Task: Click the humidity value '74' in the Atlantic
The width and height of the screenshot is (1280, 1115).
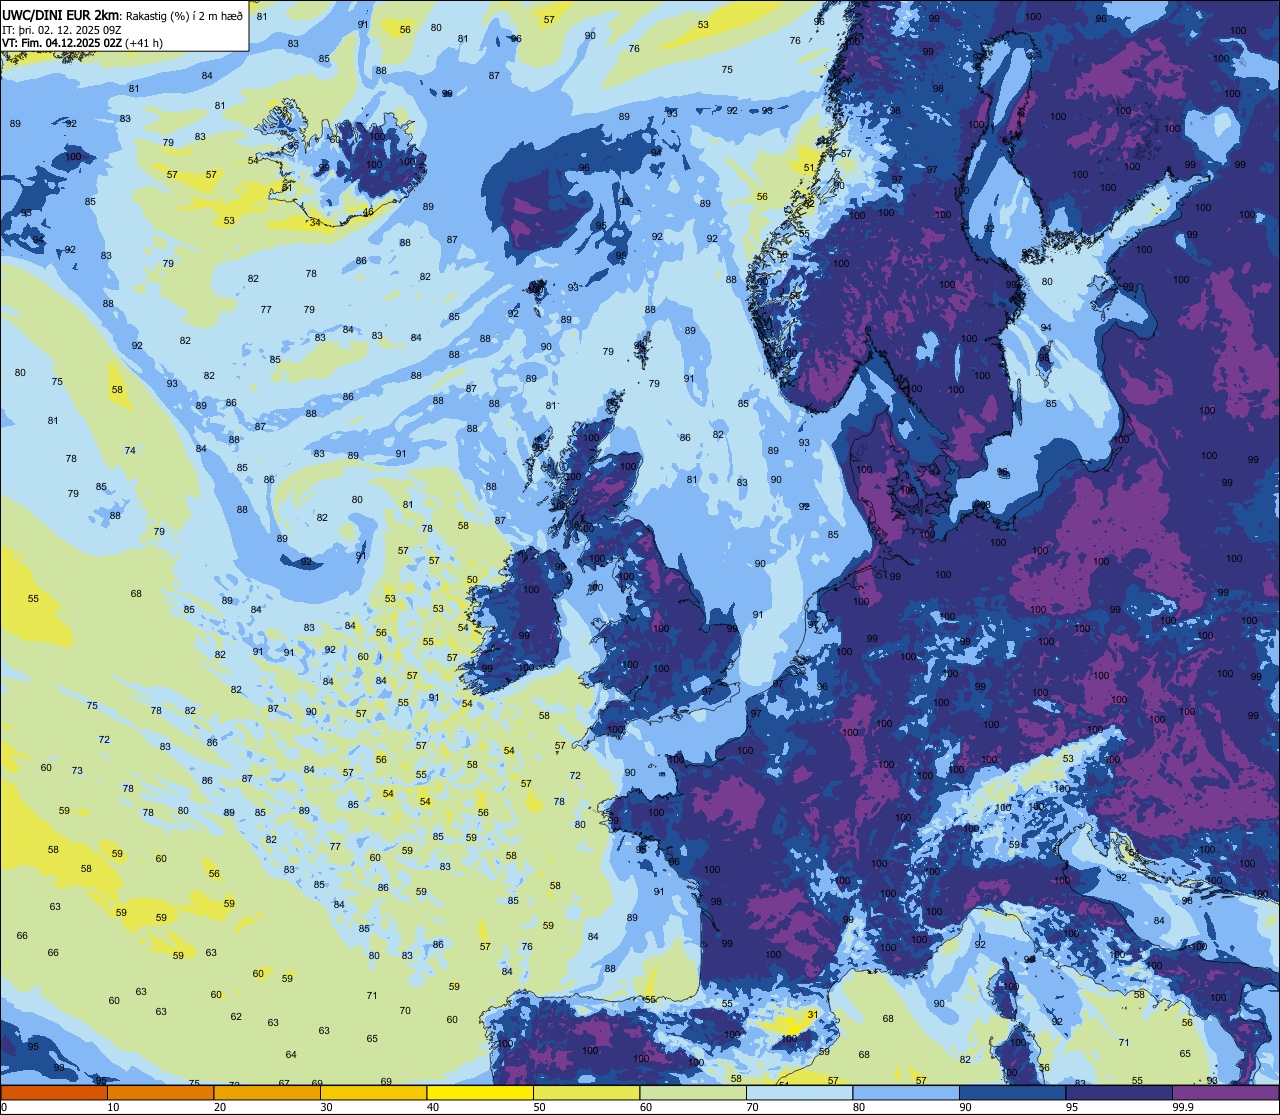Action: (x=130, y=451)
